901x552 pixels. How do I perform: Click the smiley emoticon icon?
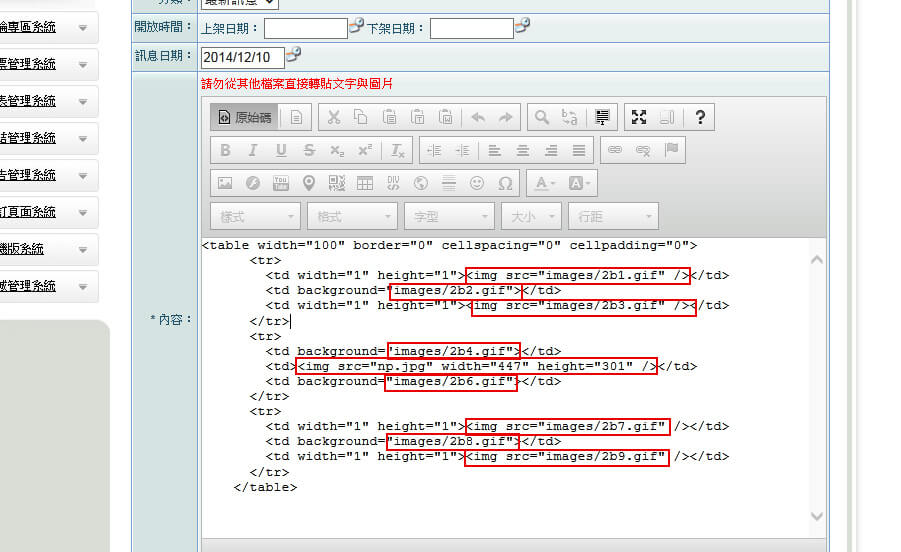point(477,183)
